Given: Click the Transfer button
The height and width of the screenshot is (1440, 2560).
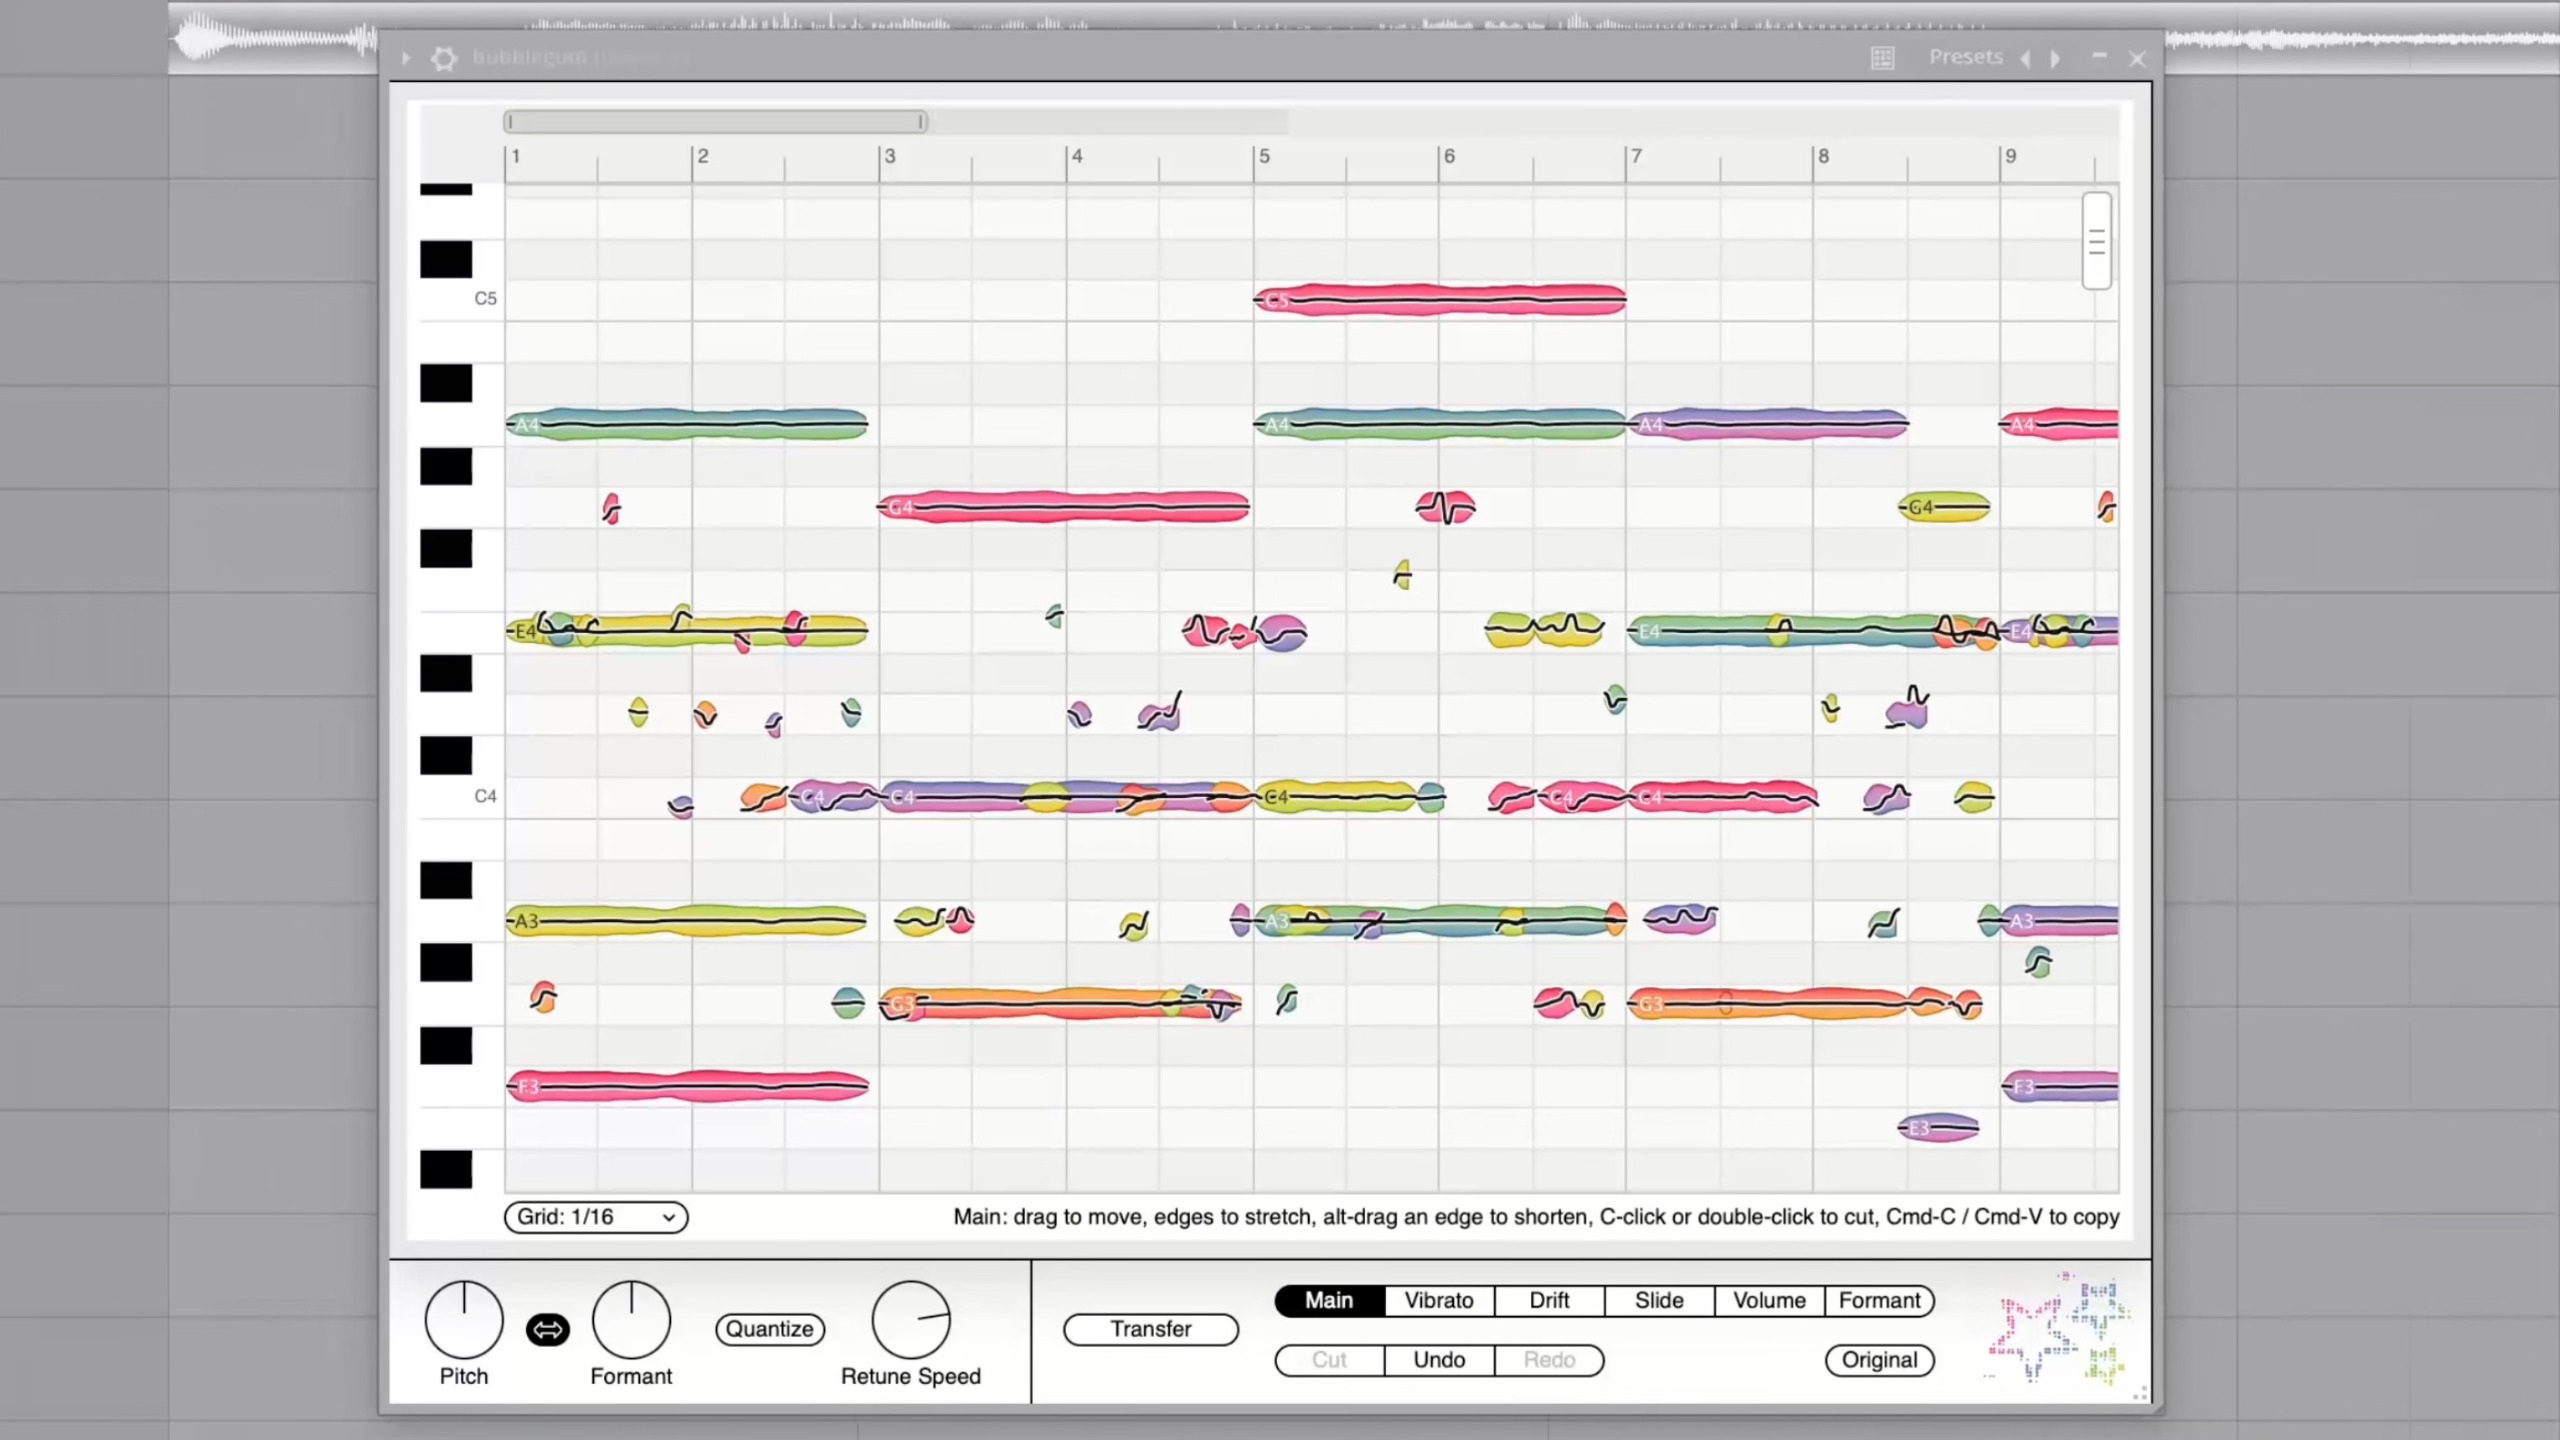Looking at the screenshot, I should coord(1151,1329).
